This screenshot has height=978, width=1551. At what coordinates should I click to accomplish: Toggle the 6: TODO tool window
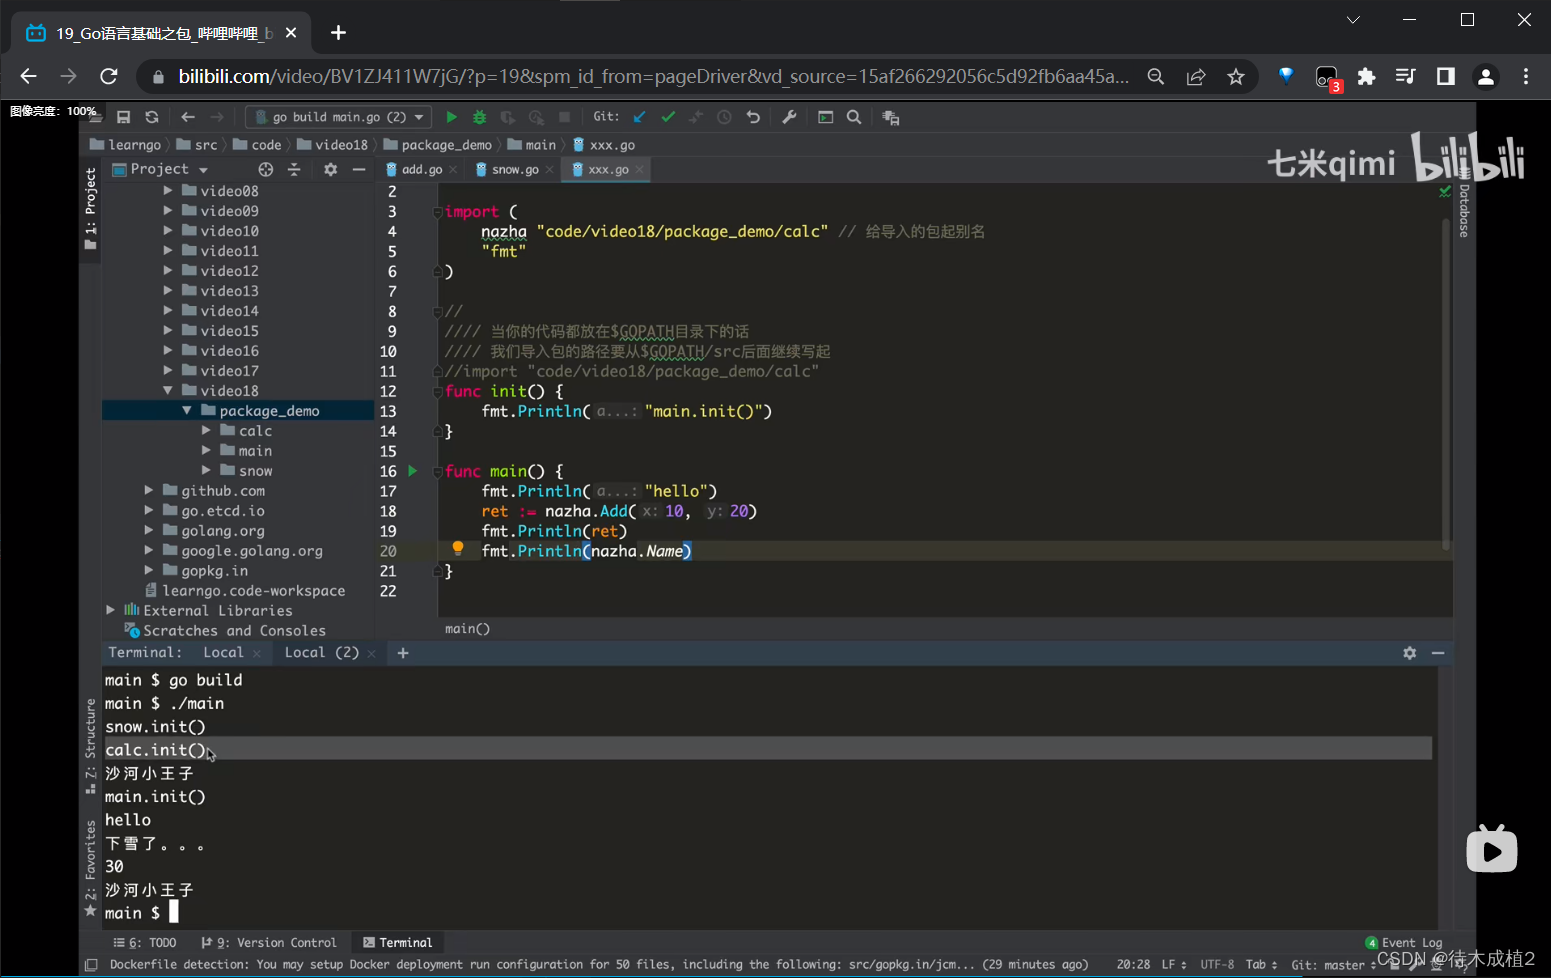(x=145, y=942)
